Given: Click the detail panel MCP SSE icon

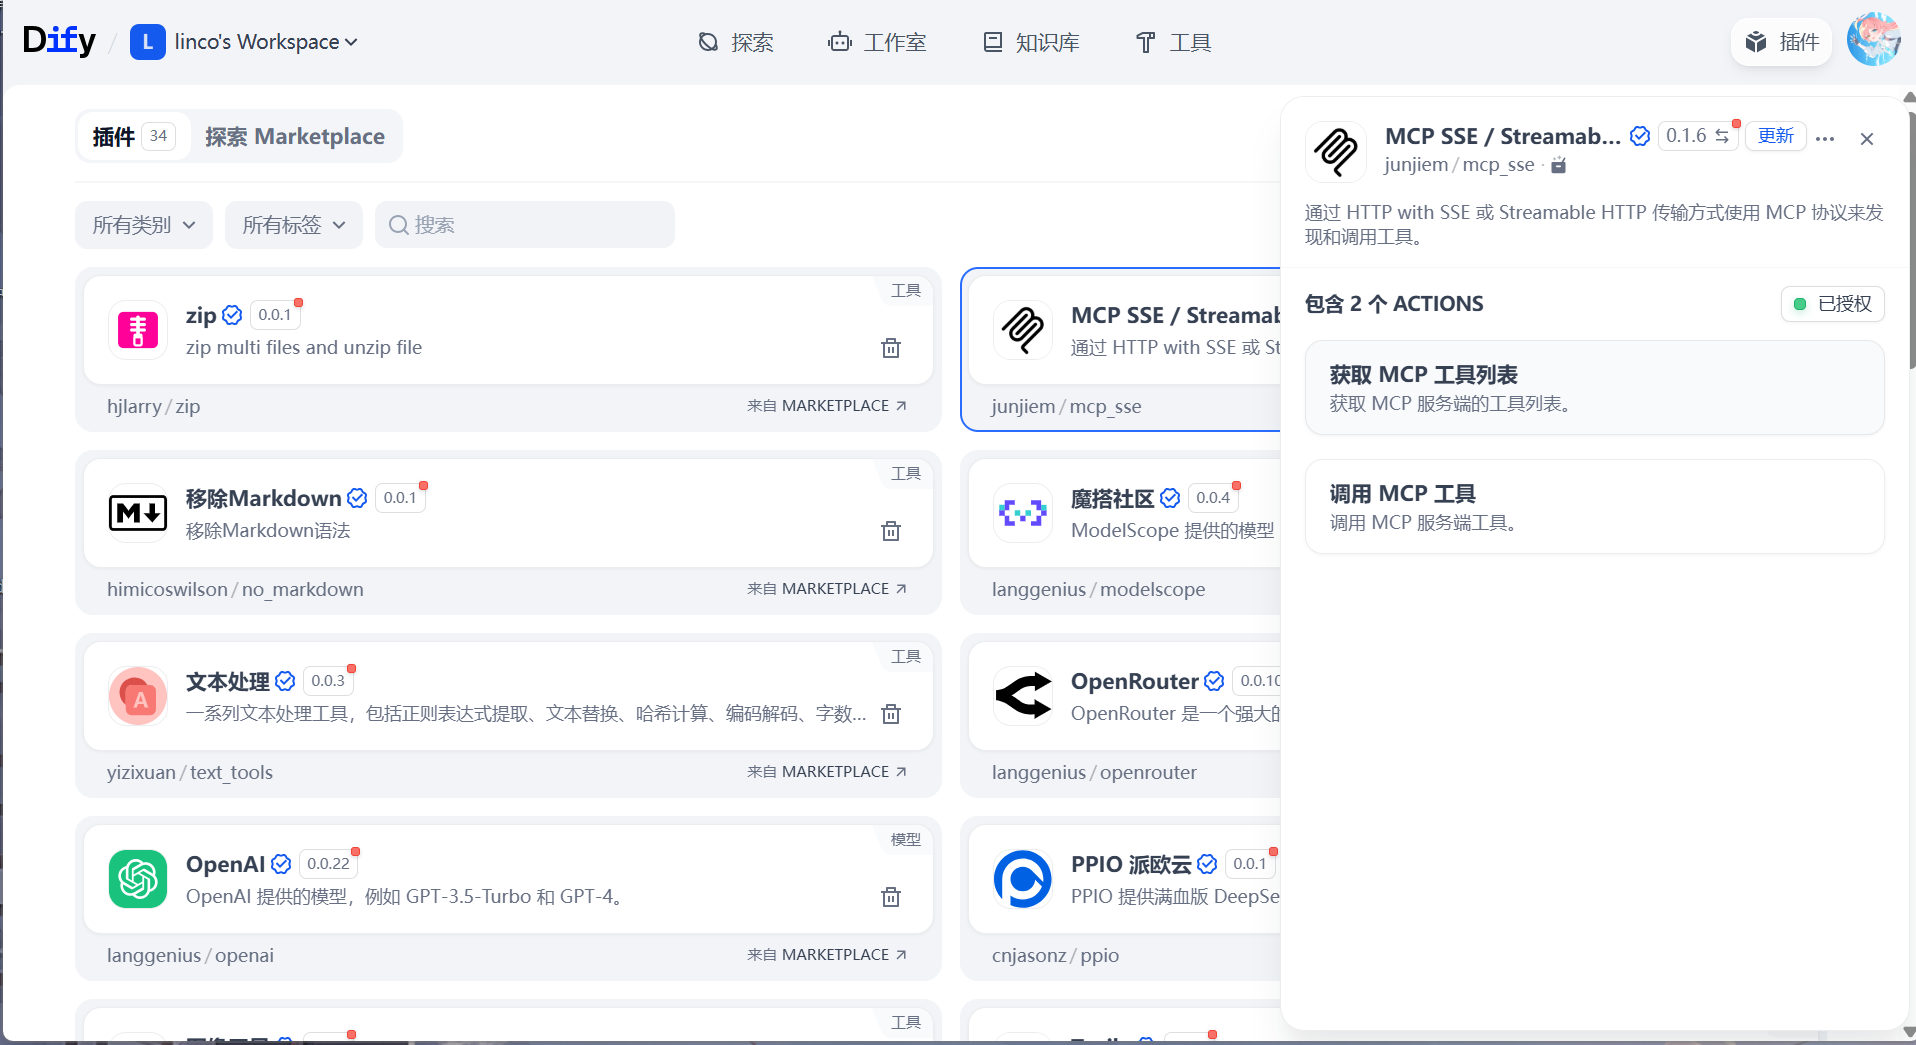Looking at the screenshot, I should [x=1336, y=152].
